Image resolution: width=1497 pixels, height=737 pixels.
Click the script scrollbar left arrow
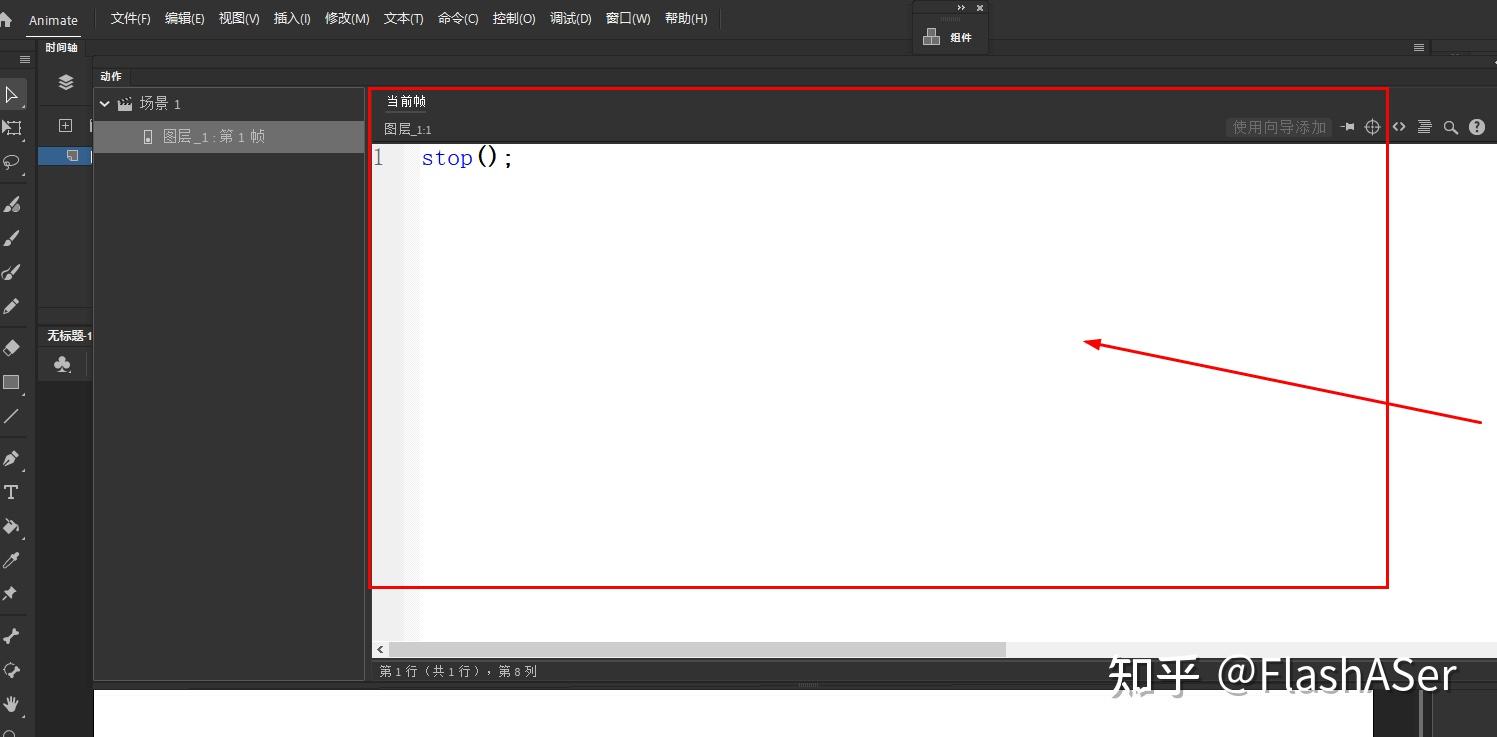click(380, 650)
